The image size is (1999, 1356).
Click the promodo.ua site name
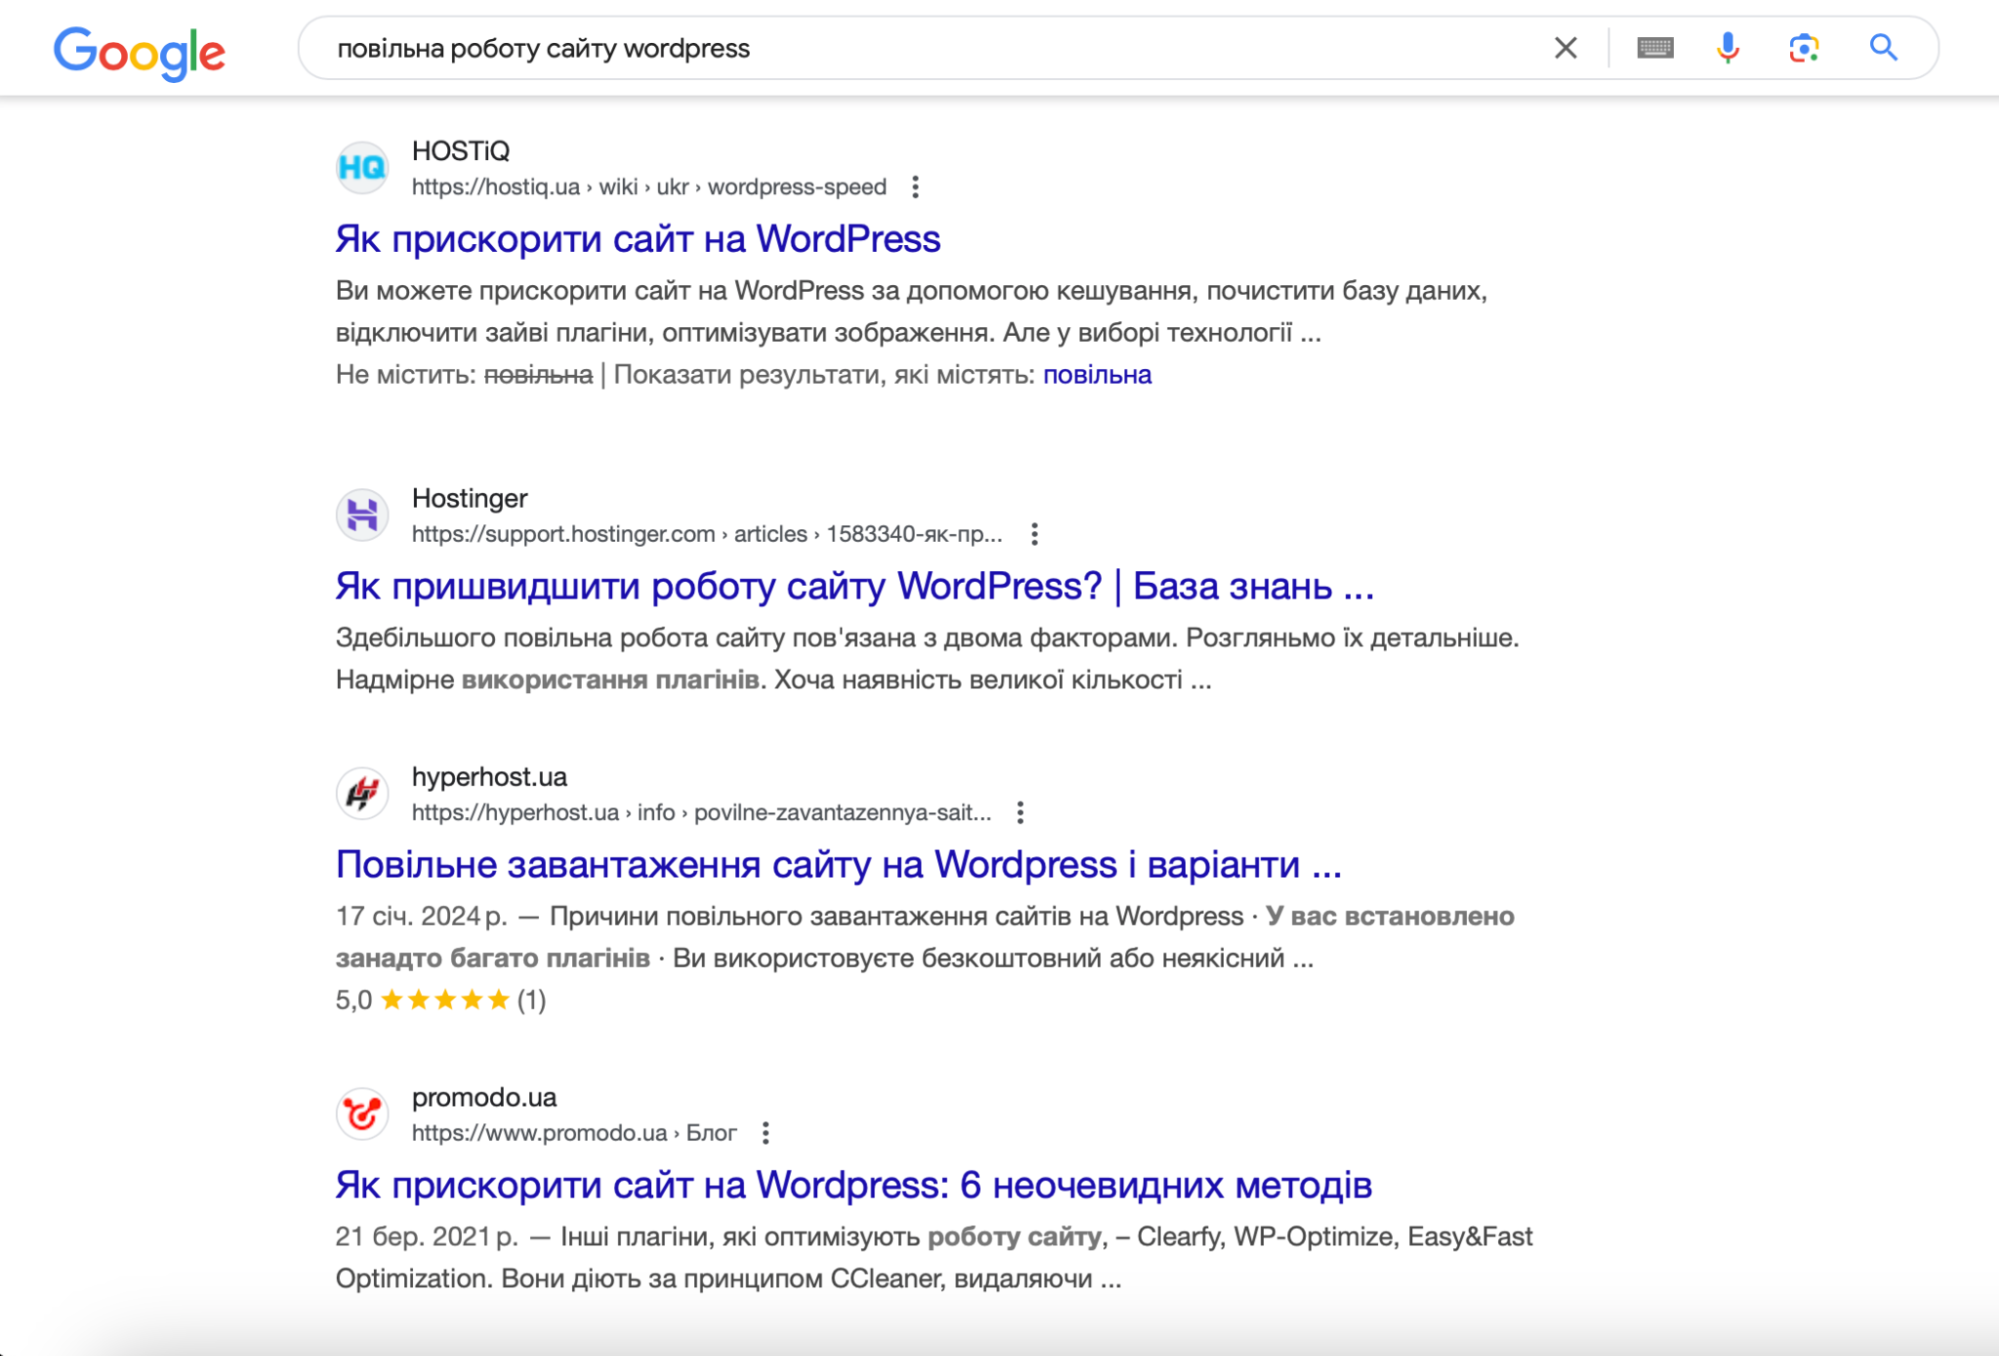484,1097
